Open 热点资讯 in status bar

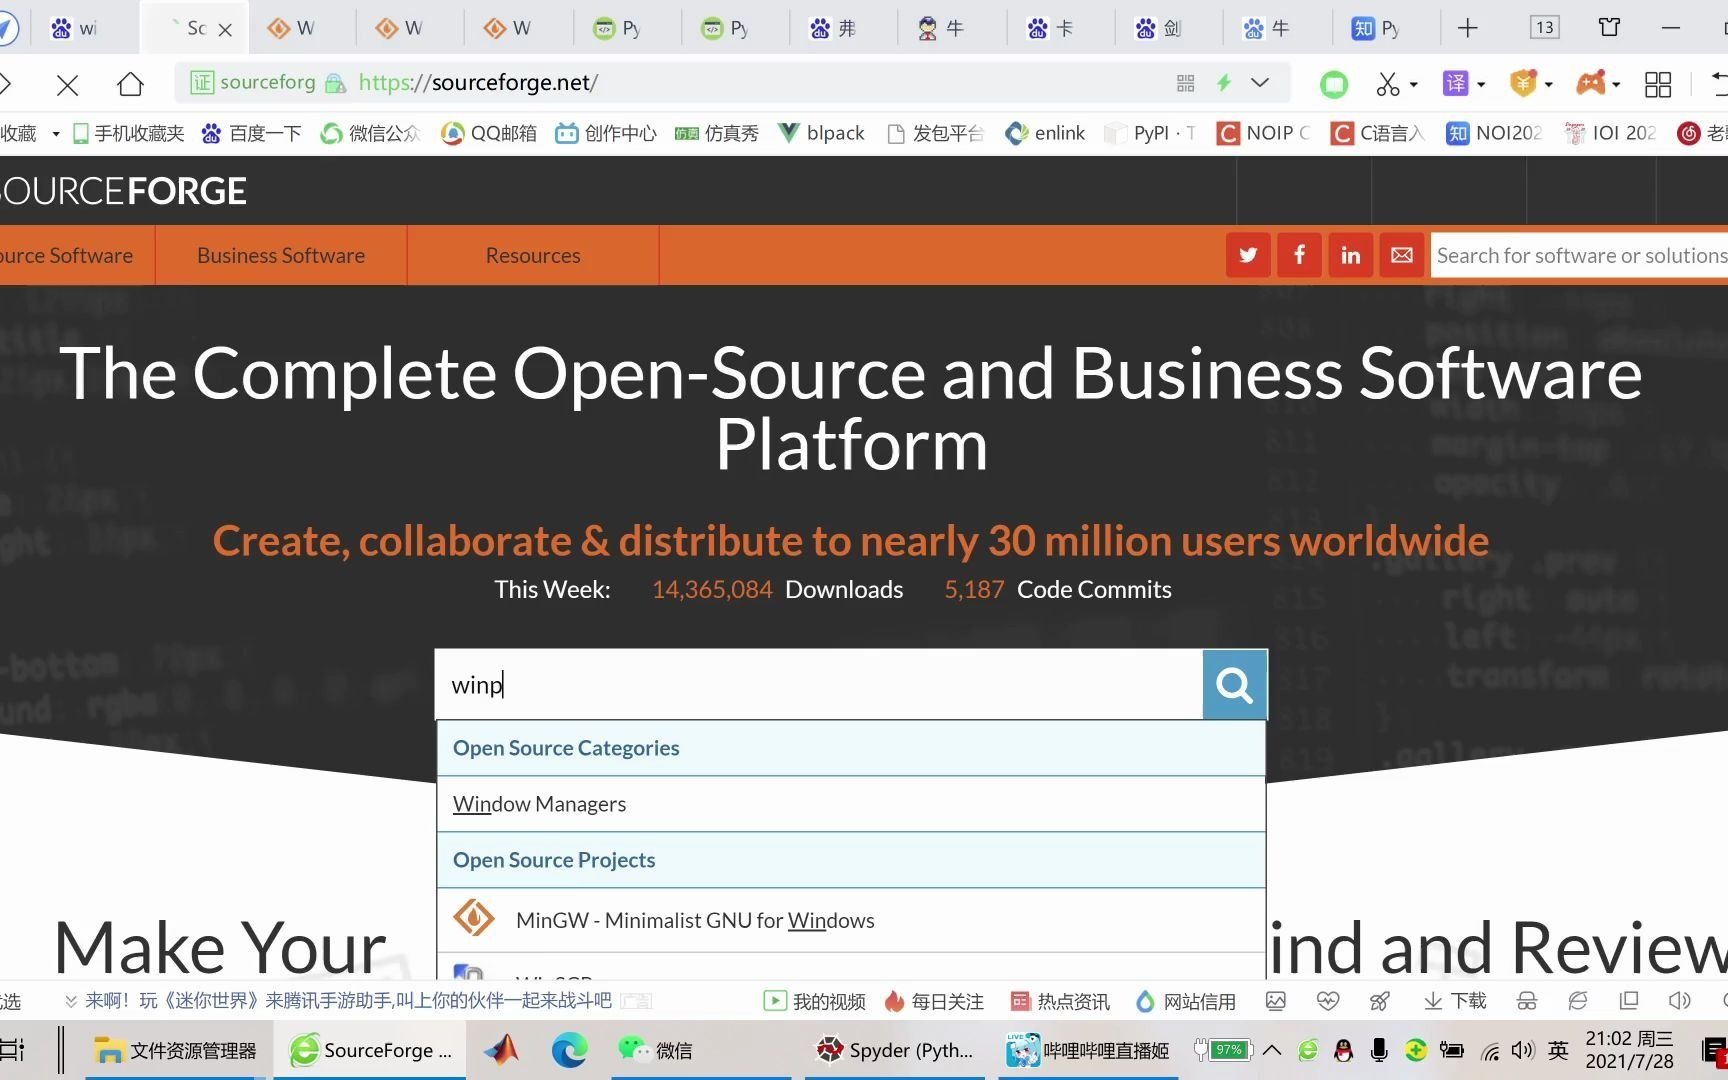coord(1060,1001)
